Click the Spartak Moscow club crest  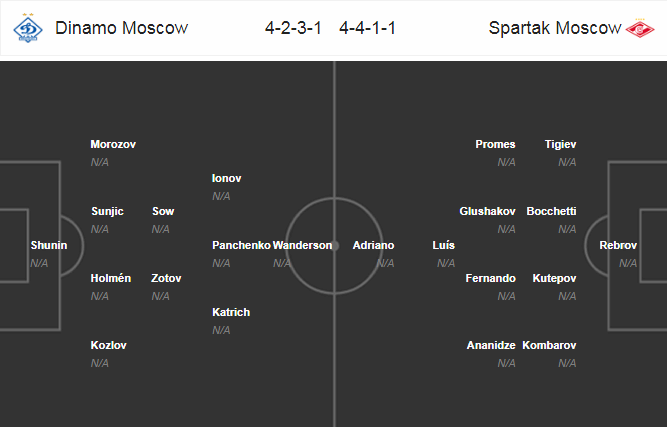point(640,28)
